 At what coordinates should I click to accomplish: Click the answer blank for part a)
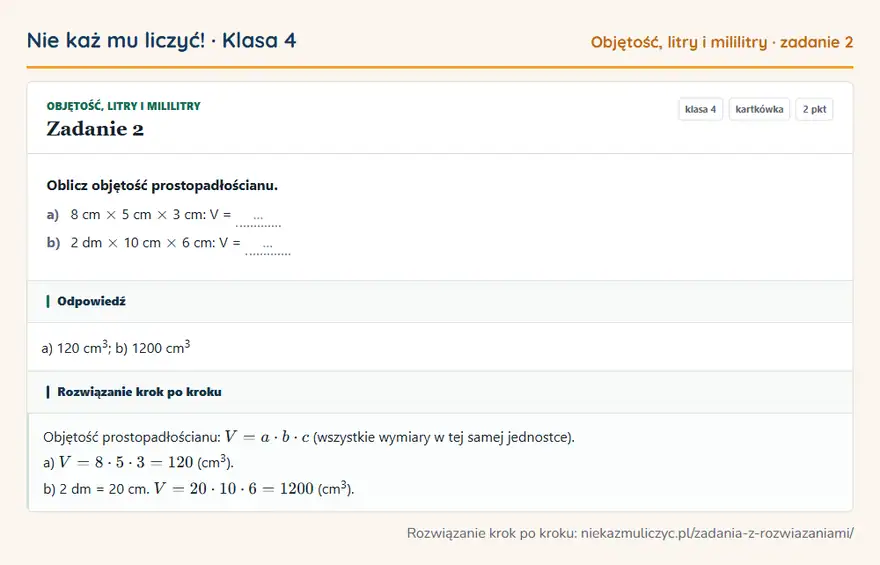pyautogui.click(x=258, y=217)
